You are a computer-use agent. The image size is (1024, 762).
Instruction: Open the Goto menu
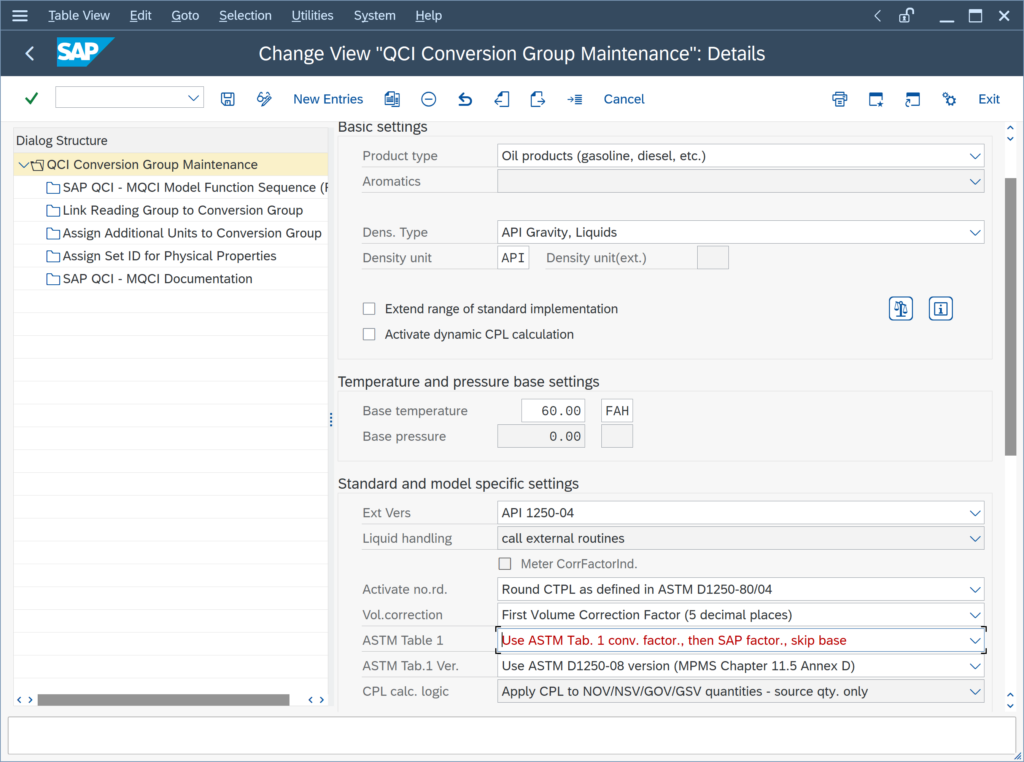[185, 16]
